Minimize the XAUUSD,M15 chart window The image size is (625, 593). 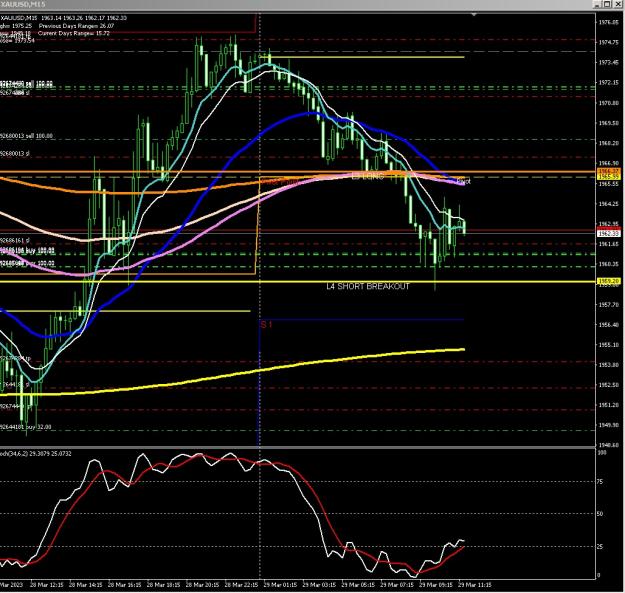[x=597, y=4]
